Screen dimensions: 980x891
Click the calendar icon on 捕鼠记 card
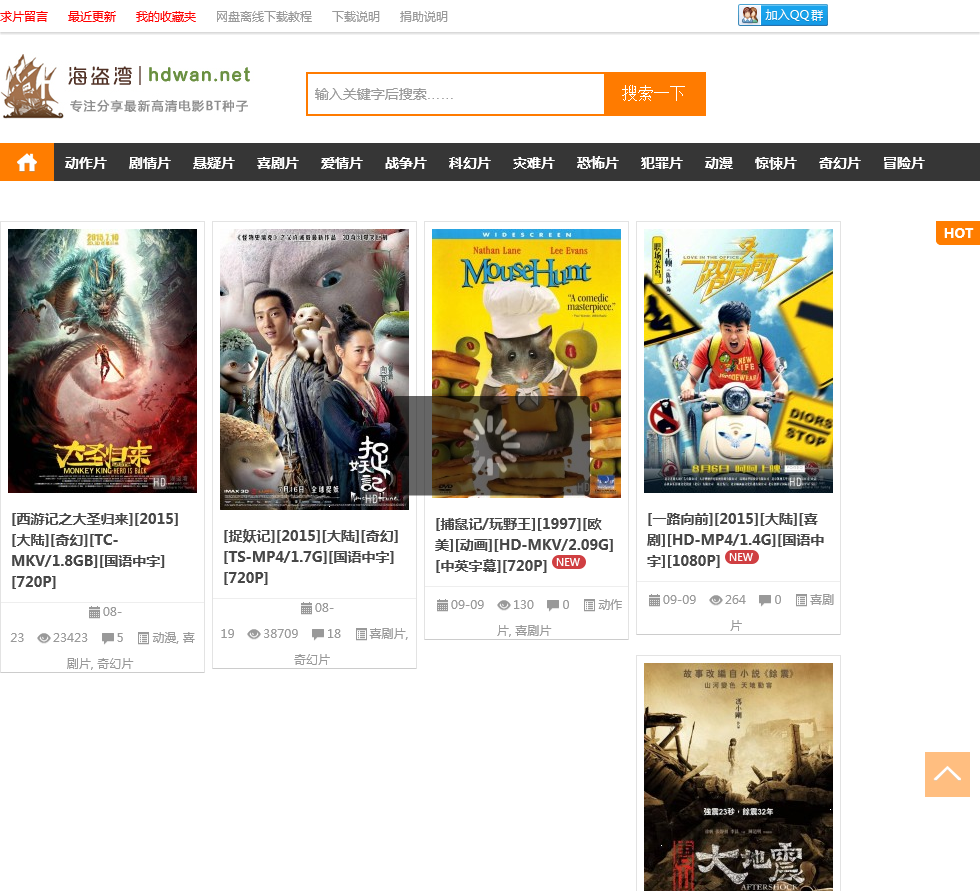point(442,605)
